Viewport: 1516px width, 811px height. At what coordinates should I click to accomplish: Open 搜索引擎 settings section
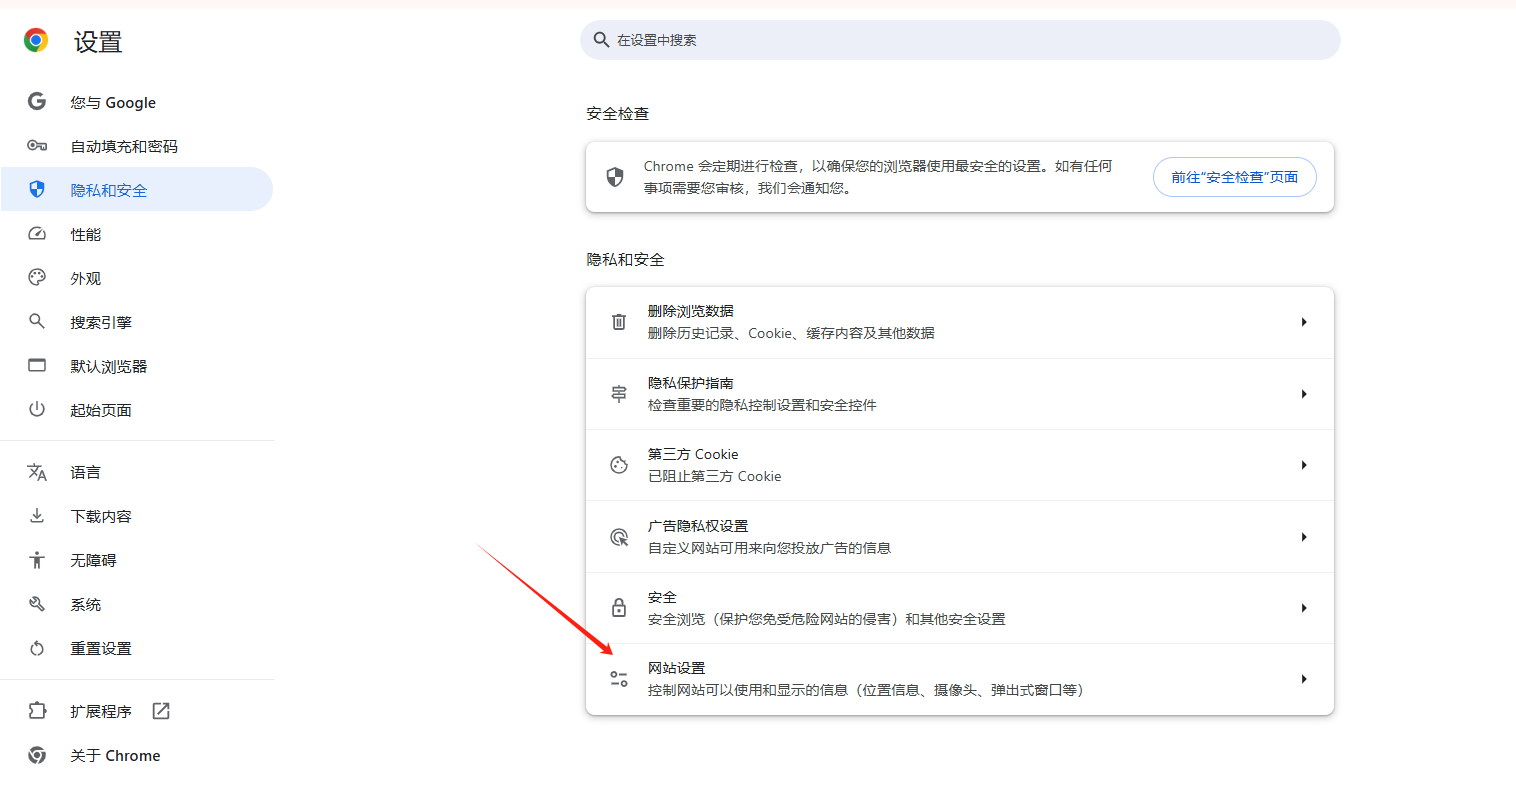[x=137, y=322]
